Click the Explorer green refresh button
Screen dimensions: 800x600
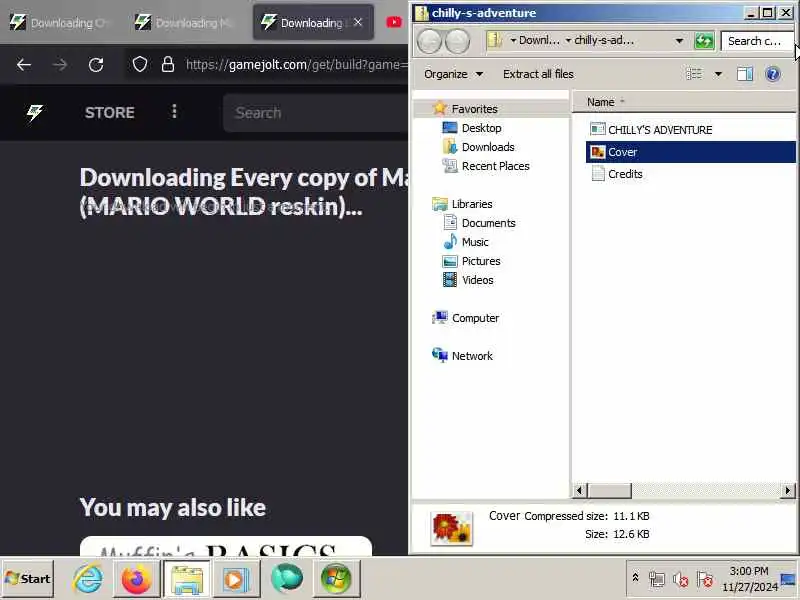704,41
